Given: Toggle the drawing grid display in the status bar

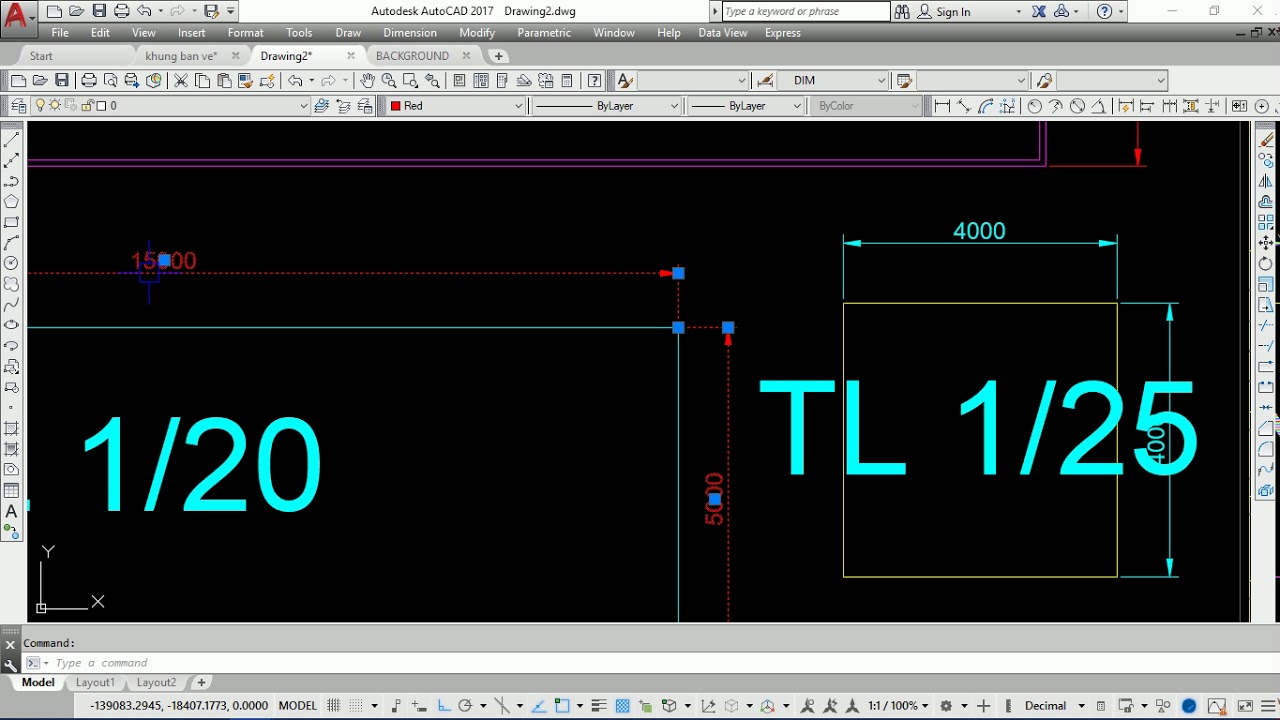Looking at the screenshot, I should 333,706.
